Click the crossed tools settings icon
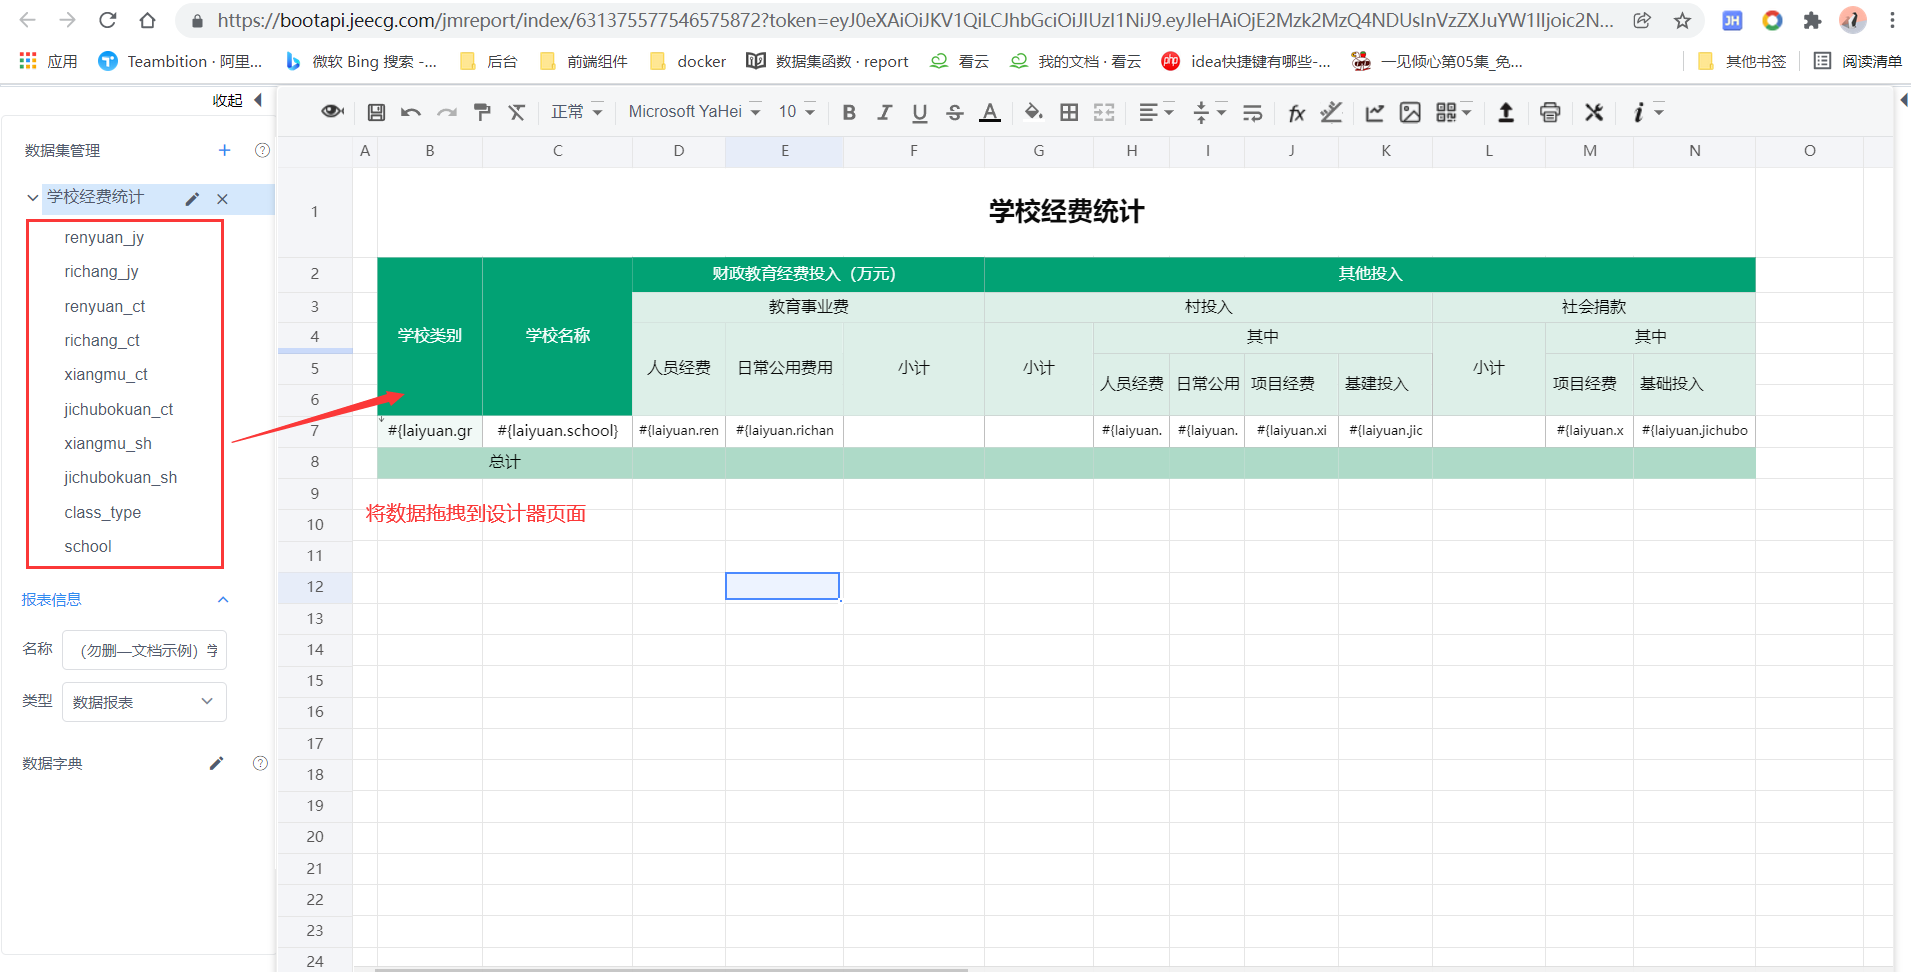The height and width of the screenshot is (972, 1911). (1594, 112)
